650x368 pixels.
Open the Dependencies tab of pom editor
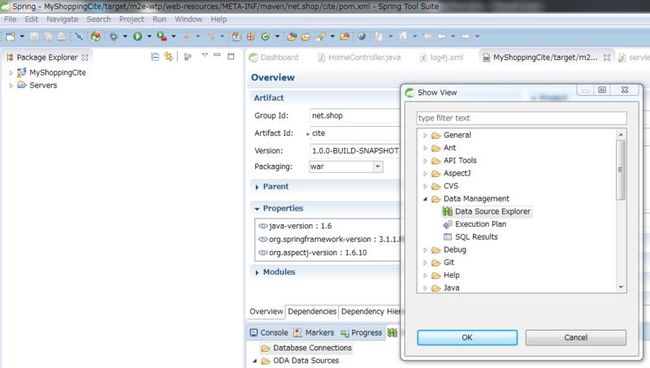pos(312,311)
